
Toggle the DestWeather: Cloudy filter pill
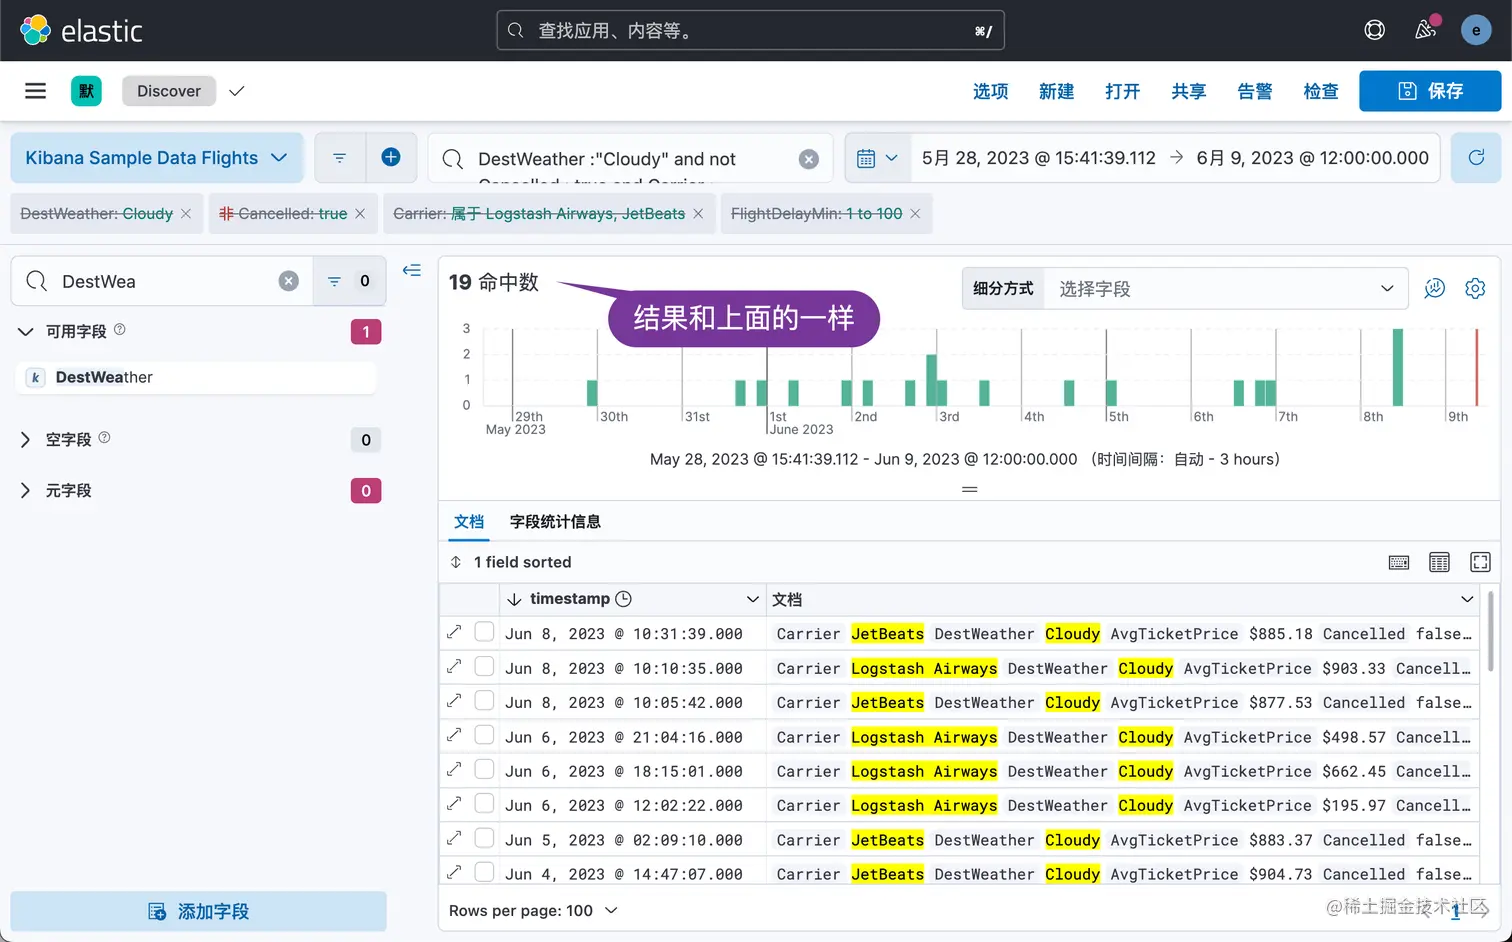96,214
